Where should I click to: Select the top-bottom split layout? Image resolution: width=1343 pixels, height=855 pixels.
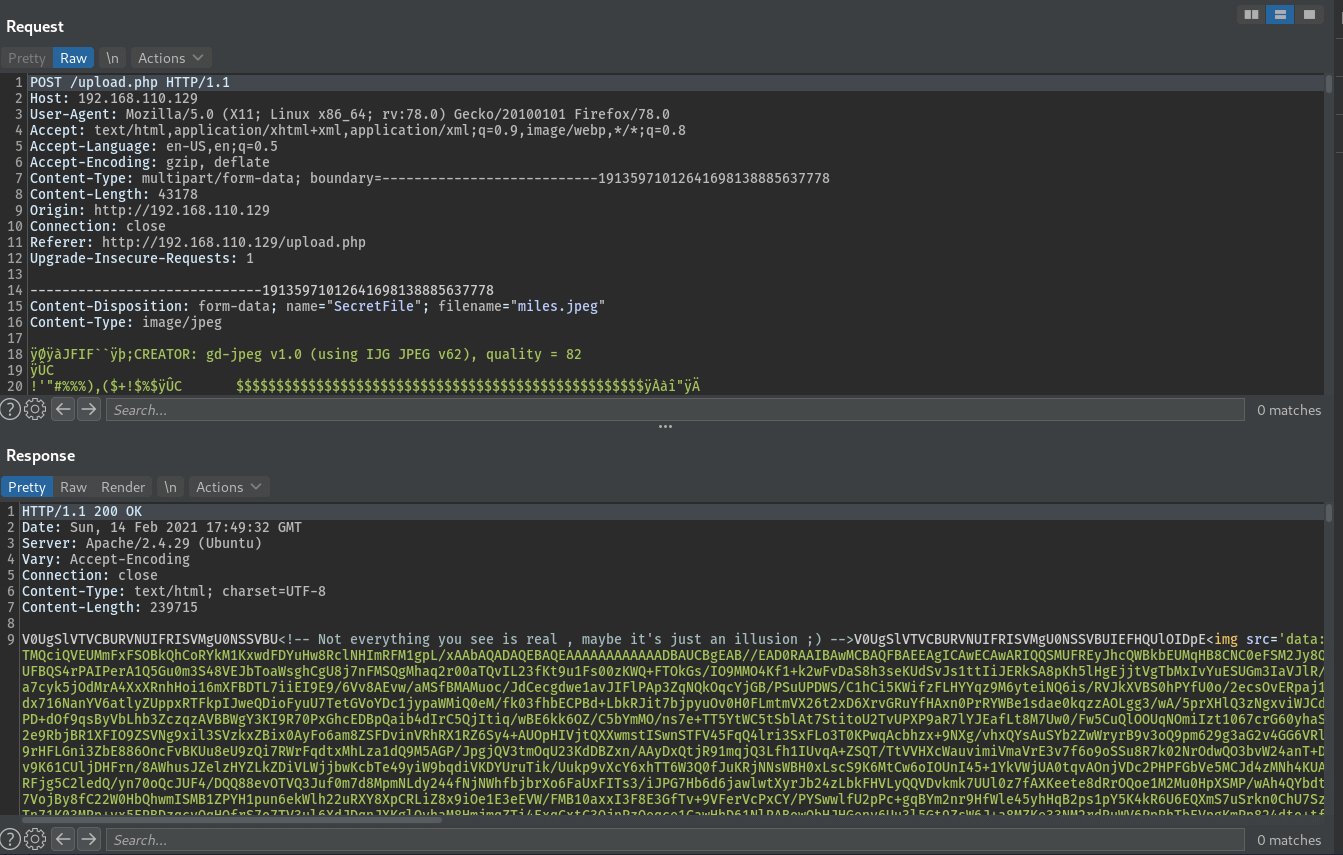1279,14
